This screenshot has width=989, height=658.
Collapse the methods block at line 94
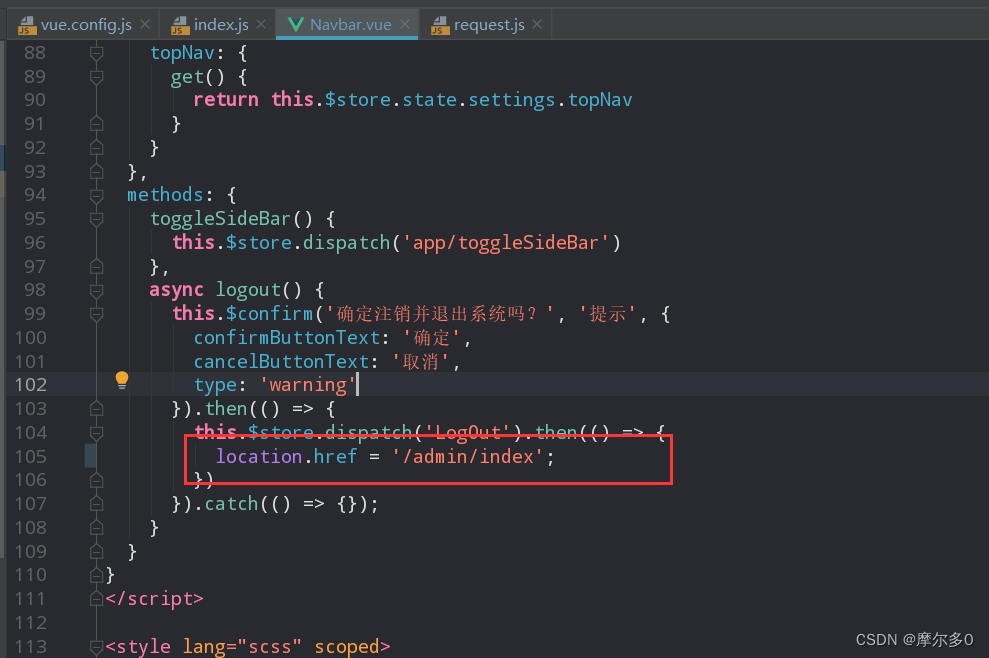96,196
